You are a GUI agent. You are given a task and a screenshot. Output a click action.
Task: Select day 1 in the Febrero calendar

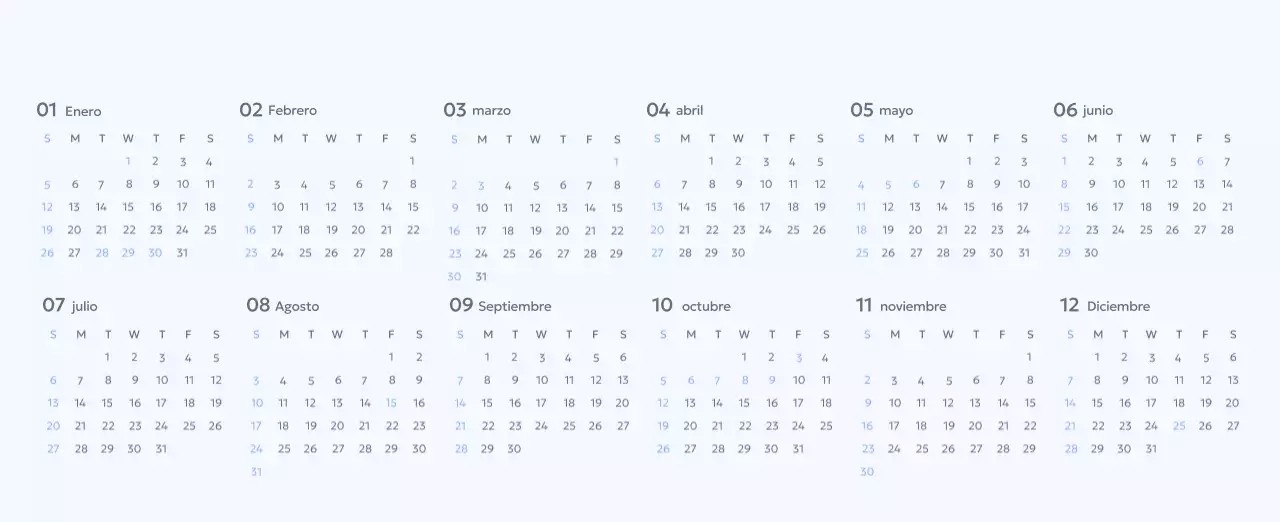click(x=412, y=161)
